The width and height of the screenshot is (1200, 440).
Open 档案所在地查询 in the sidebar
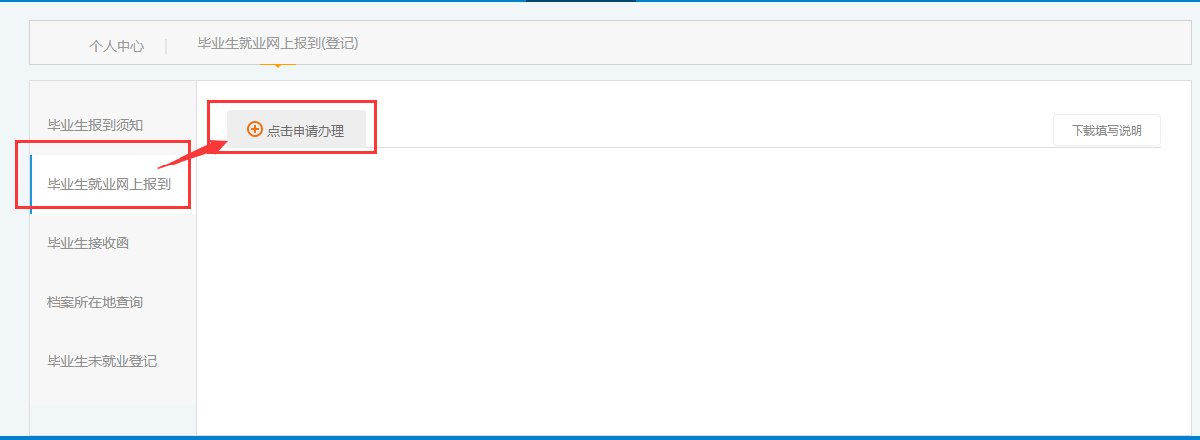(95, 302)
